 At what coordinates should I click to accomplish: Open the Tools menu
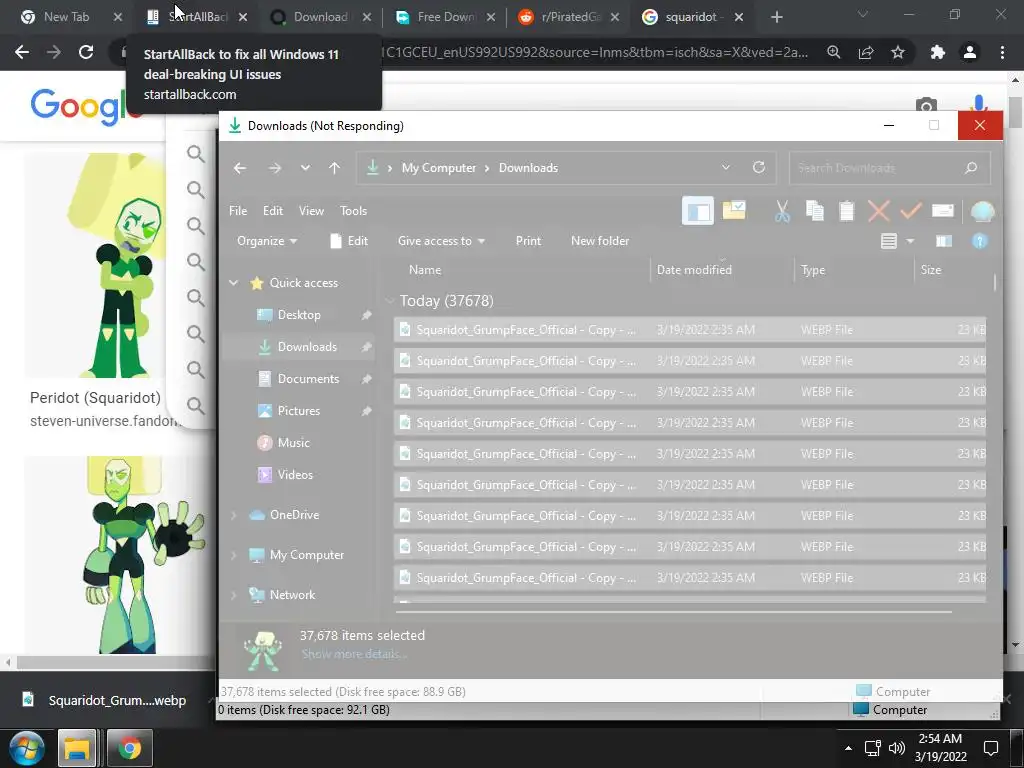[x=353, y=211]
